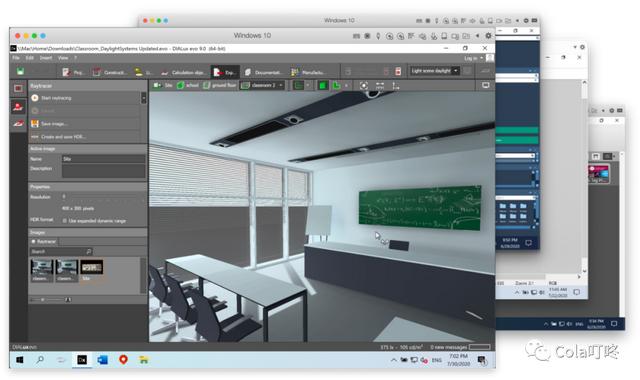Click the Start raytracing play icon
The image size is (640, 380).
coord(35,98)
